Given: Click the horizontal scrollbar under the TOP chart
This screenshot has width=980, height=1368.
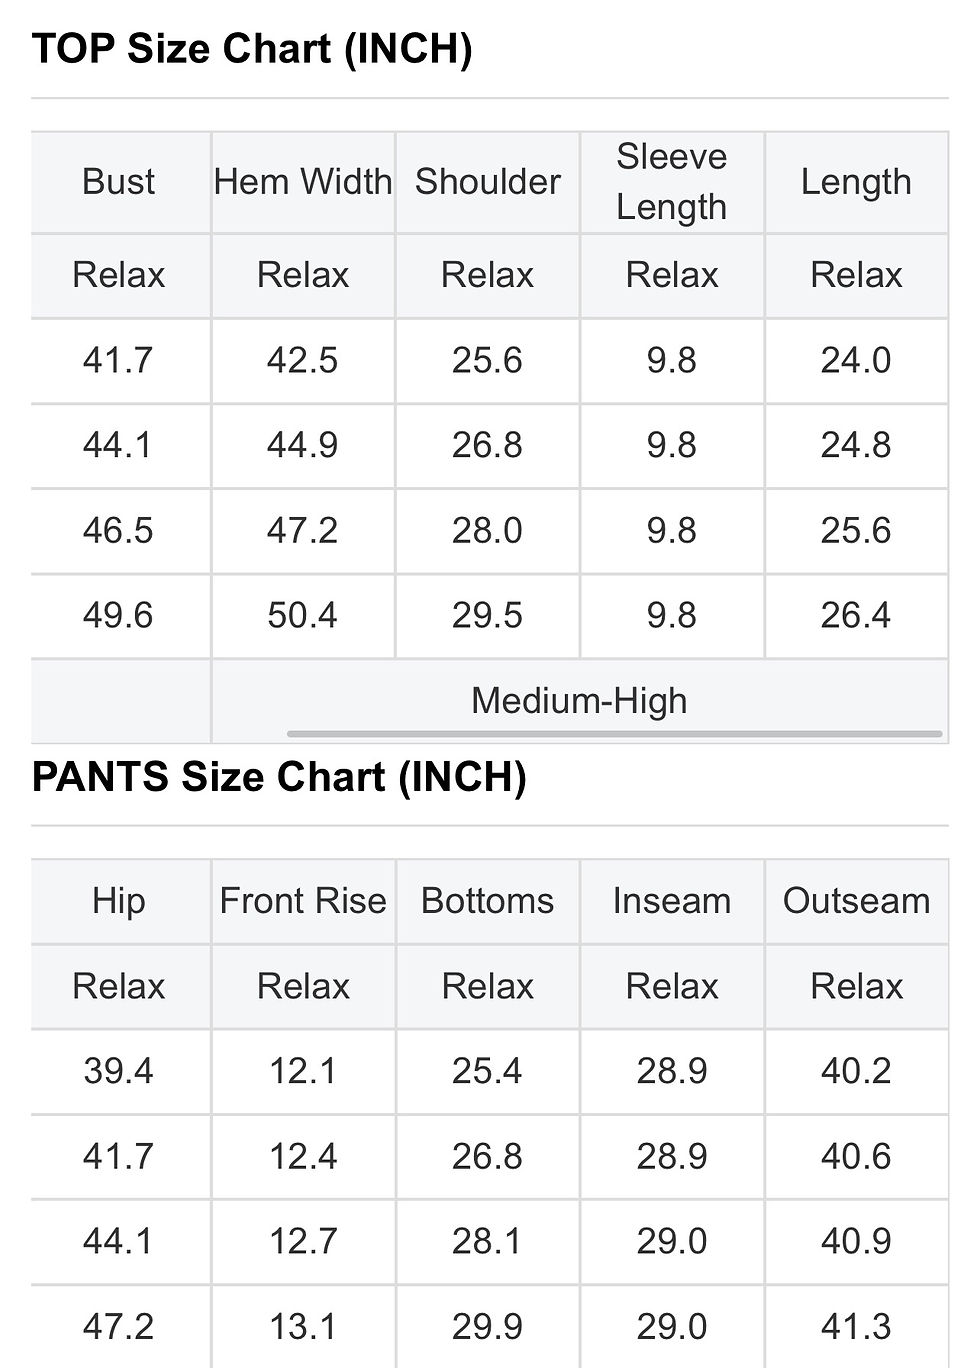Looking at the screenshot, I should point(615,734).
